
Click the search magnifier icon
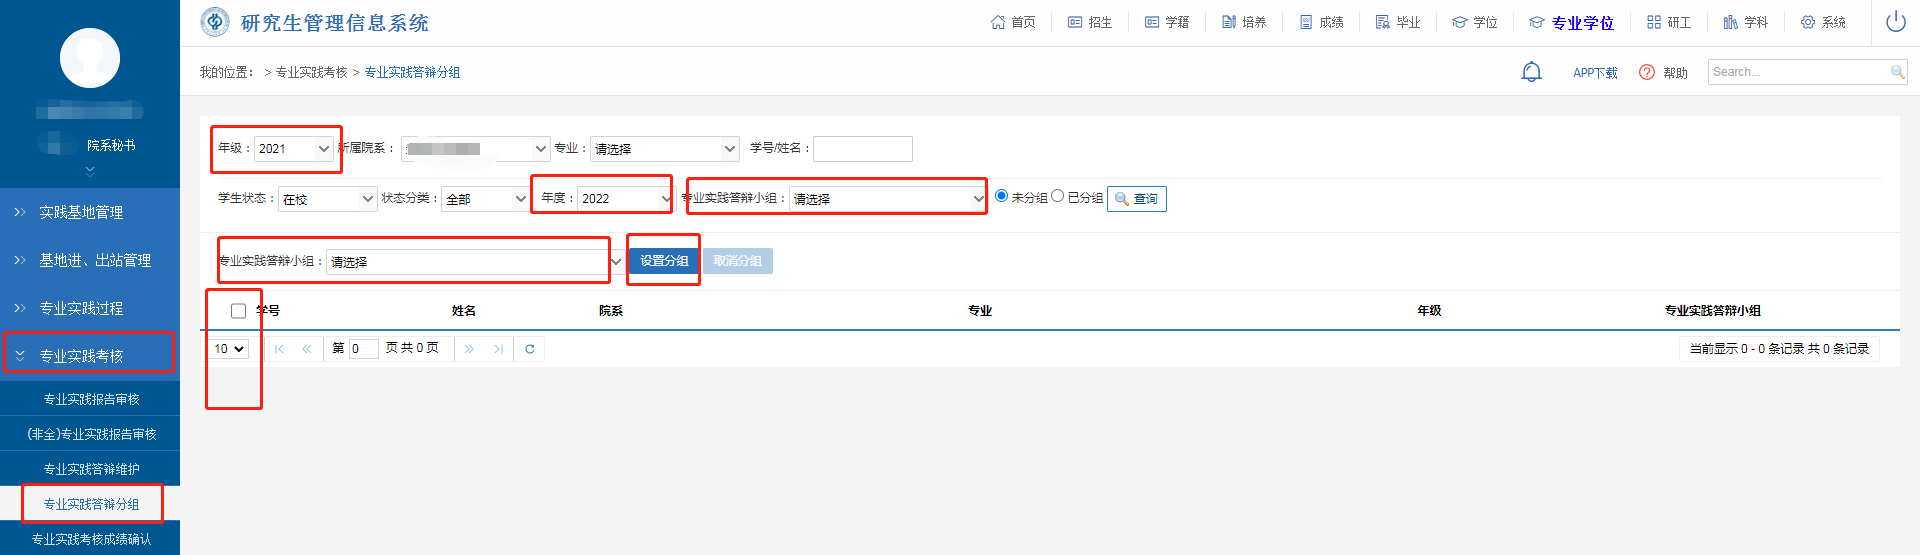[1897, 72]
